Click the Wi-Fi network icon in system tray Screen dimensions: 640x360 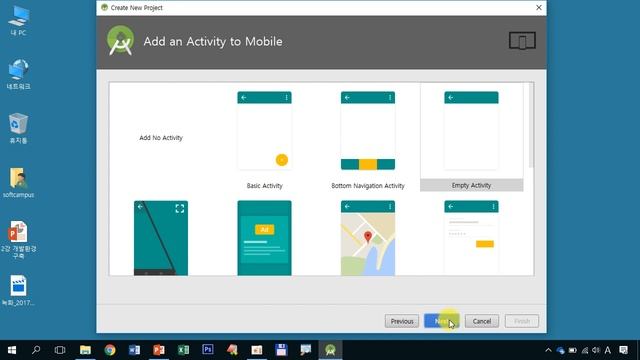tap(585, 350)
